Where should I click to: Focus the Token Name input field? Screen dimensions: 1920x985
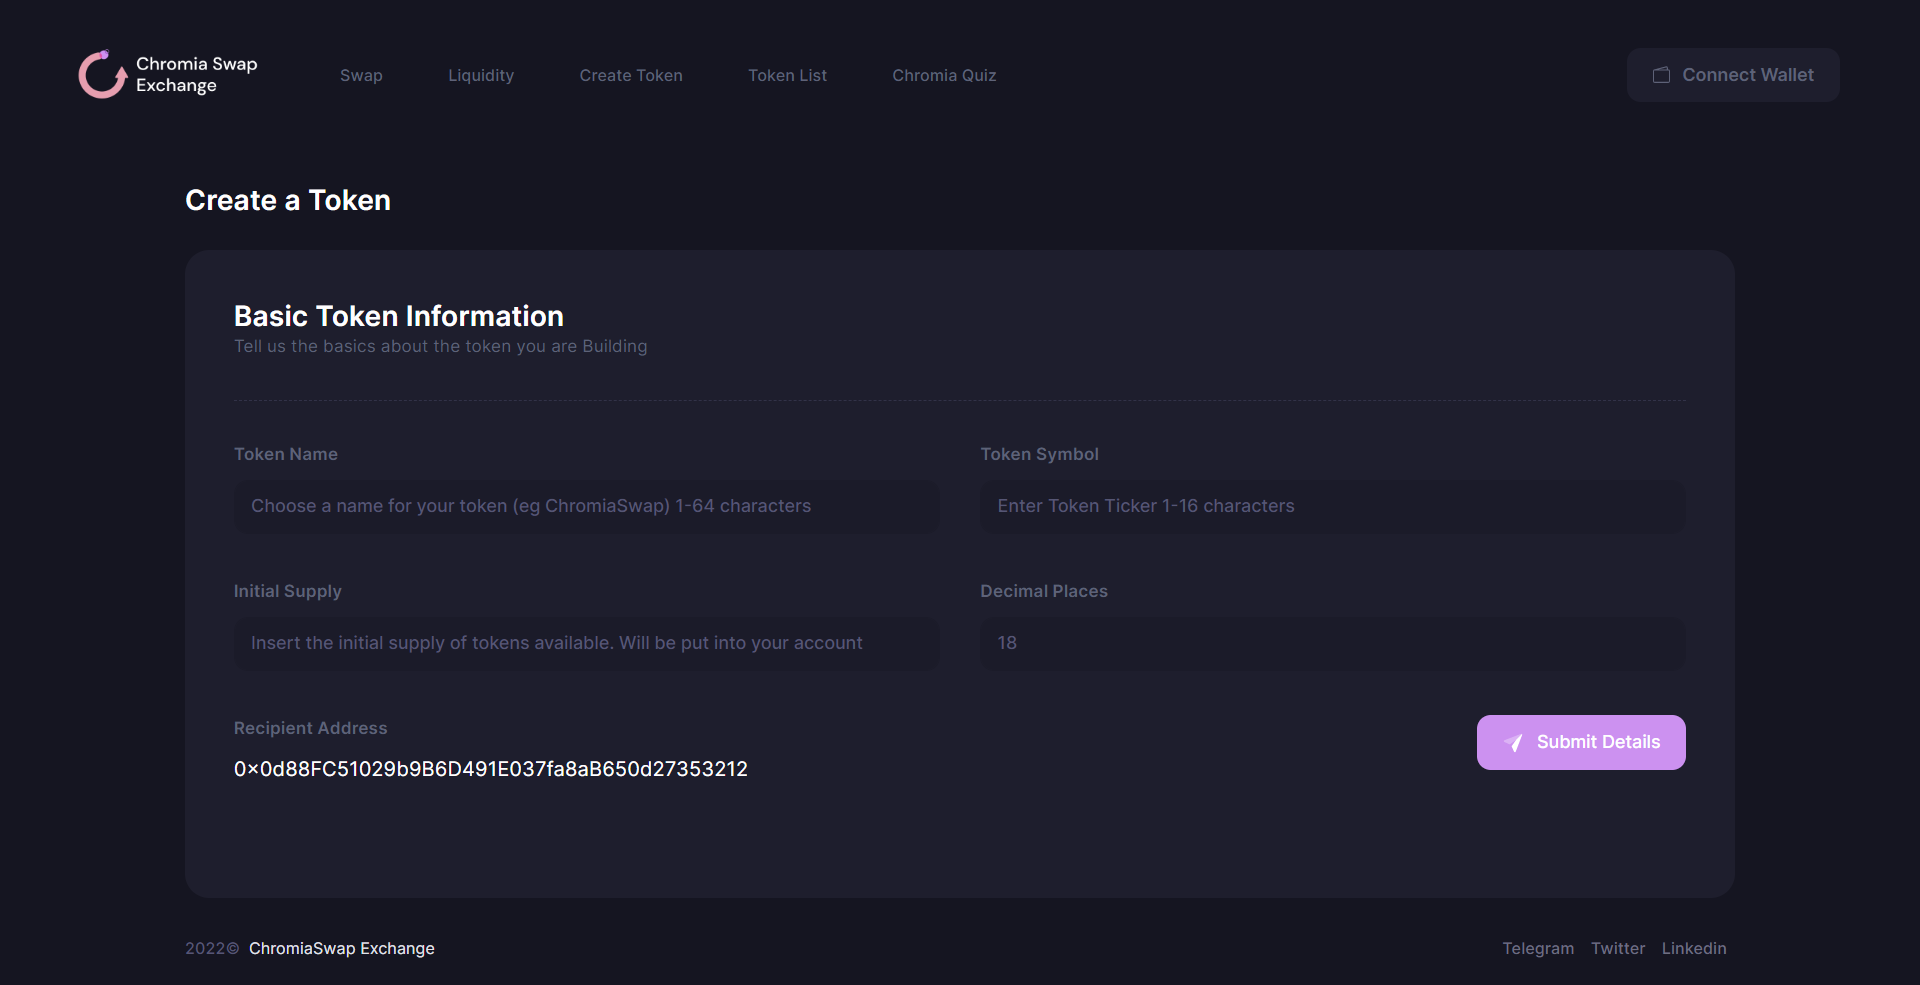[586, 506]
